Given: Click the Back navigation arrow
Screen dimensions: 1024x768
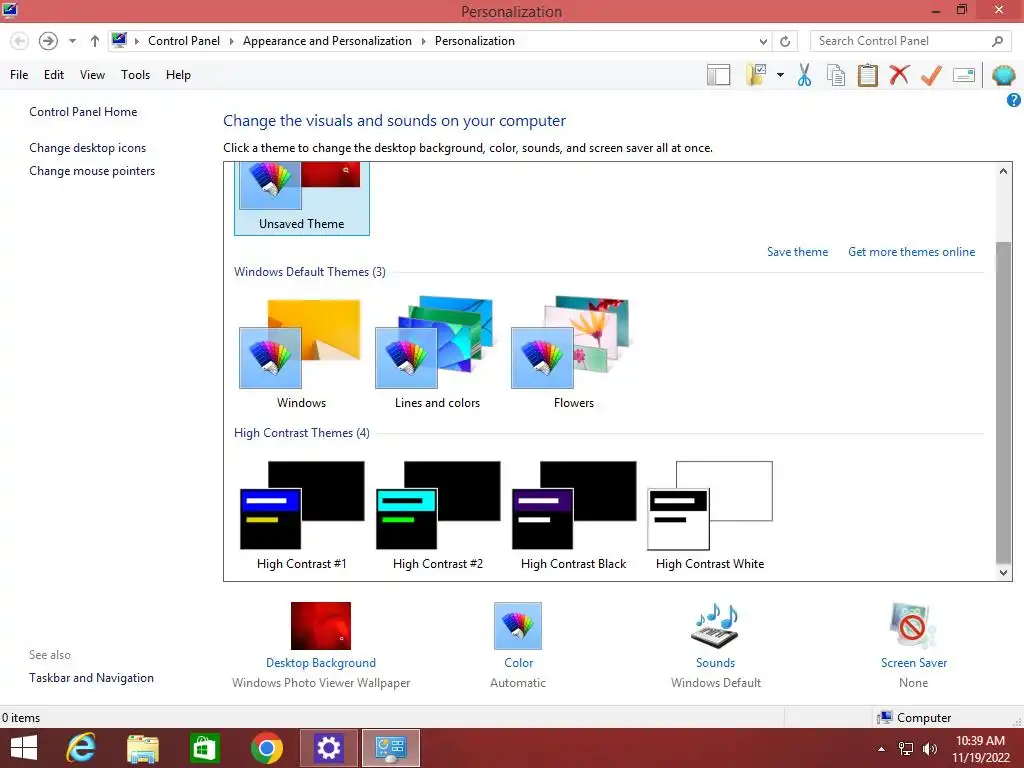Looking at the screenshot, I should (20, 41).
